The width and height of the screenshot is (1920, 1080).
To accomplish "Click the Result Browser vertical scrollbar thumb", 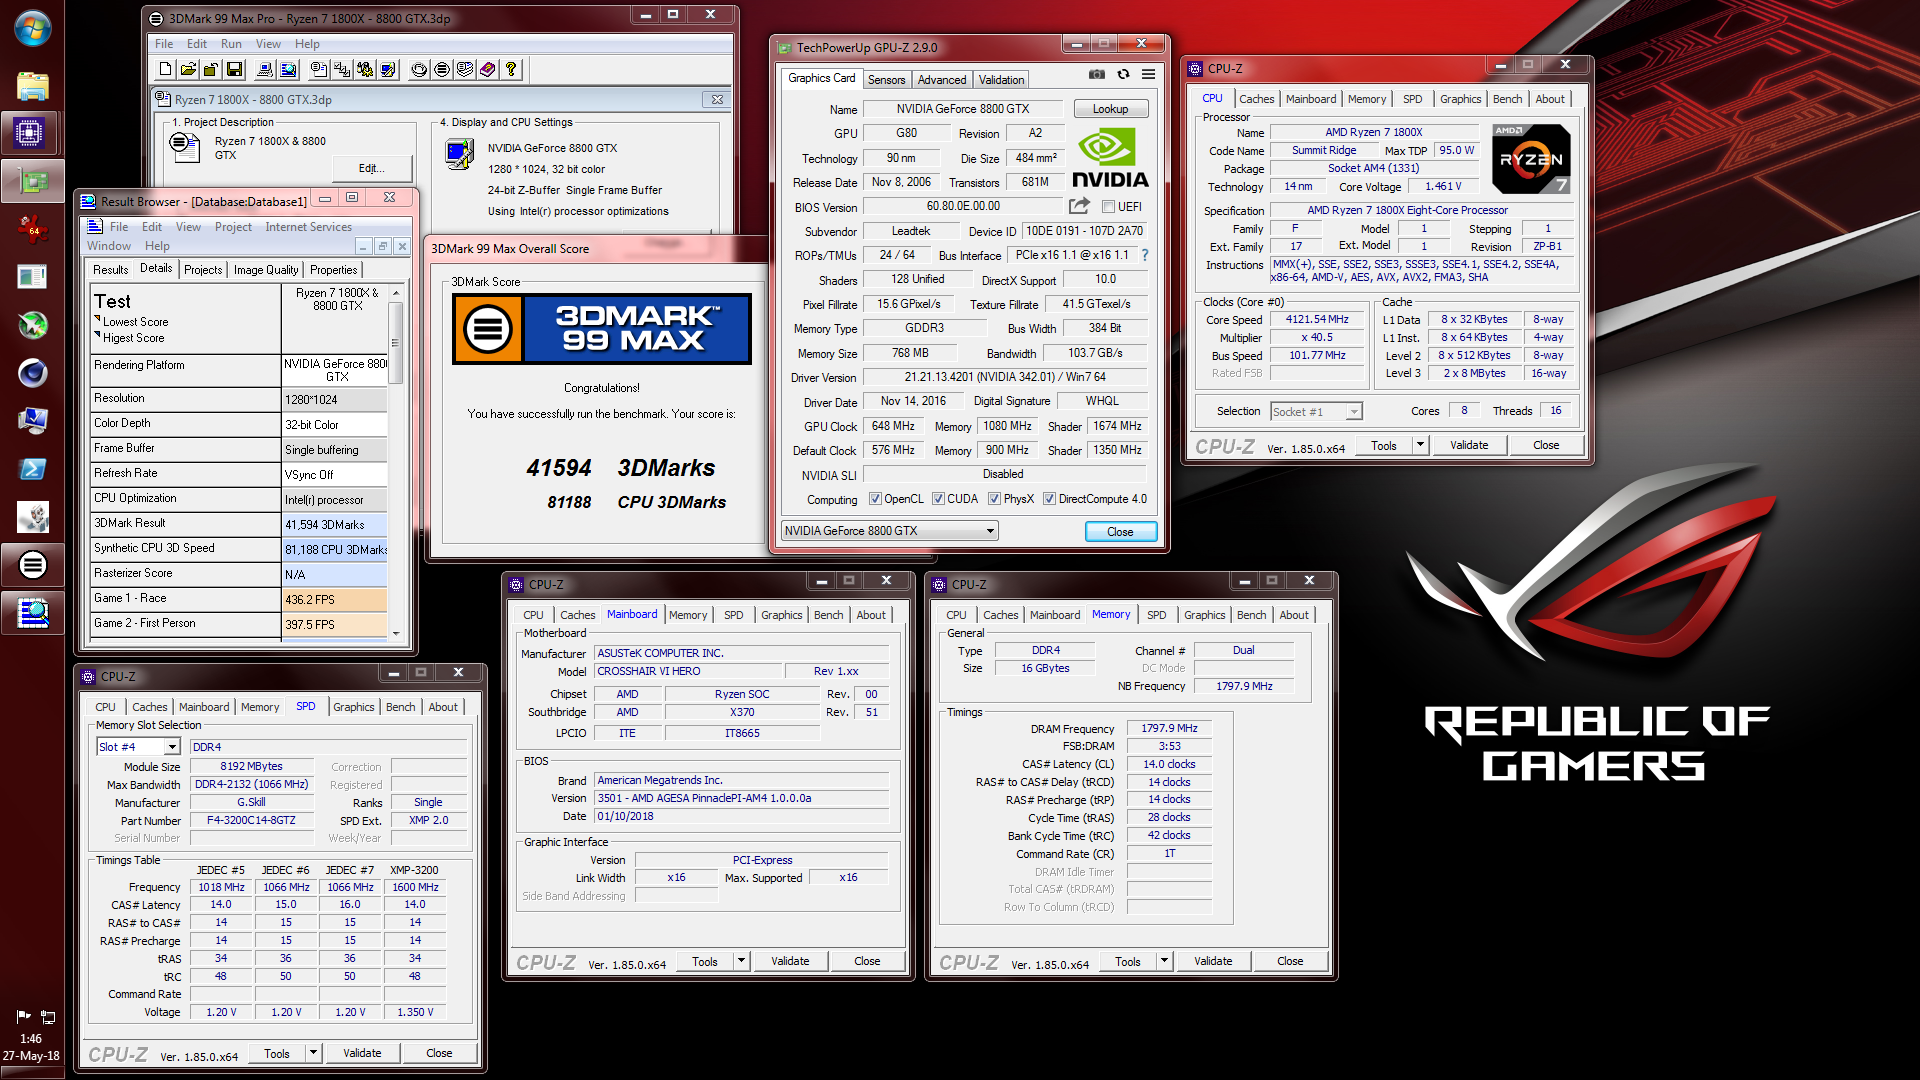I will (x=396, y=342).
